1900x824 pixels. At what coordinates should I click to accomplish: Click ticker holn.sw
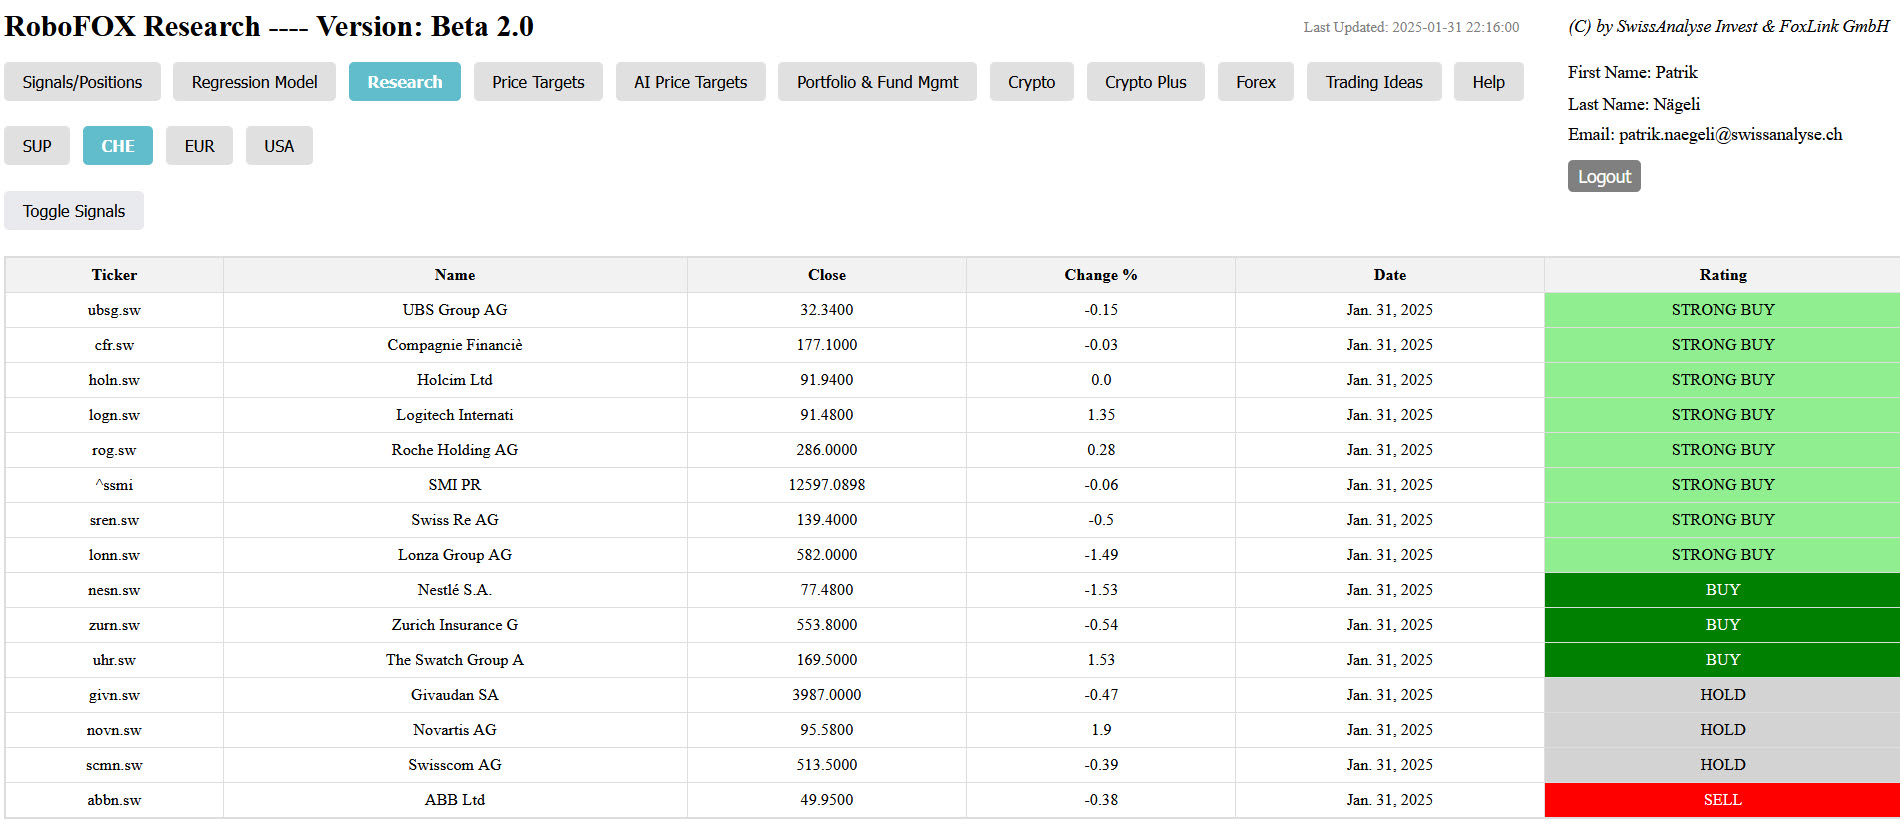[x=114, y=380]
